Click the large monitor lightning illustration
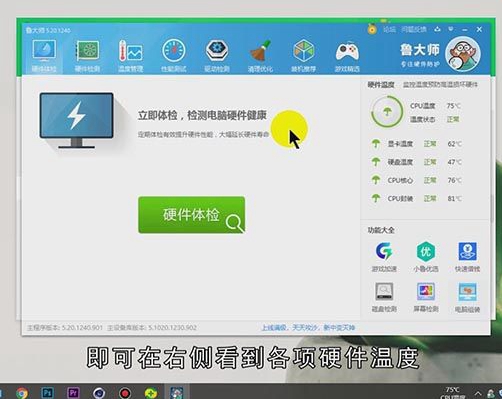Image resolution: width=502 pixels, height=399 pixels. pyautogui.click(x=77, y=120)
